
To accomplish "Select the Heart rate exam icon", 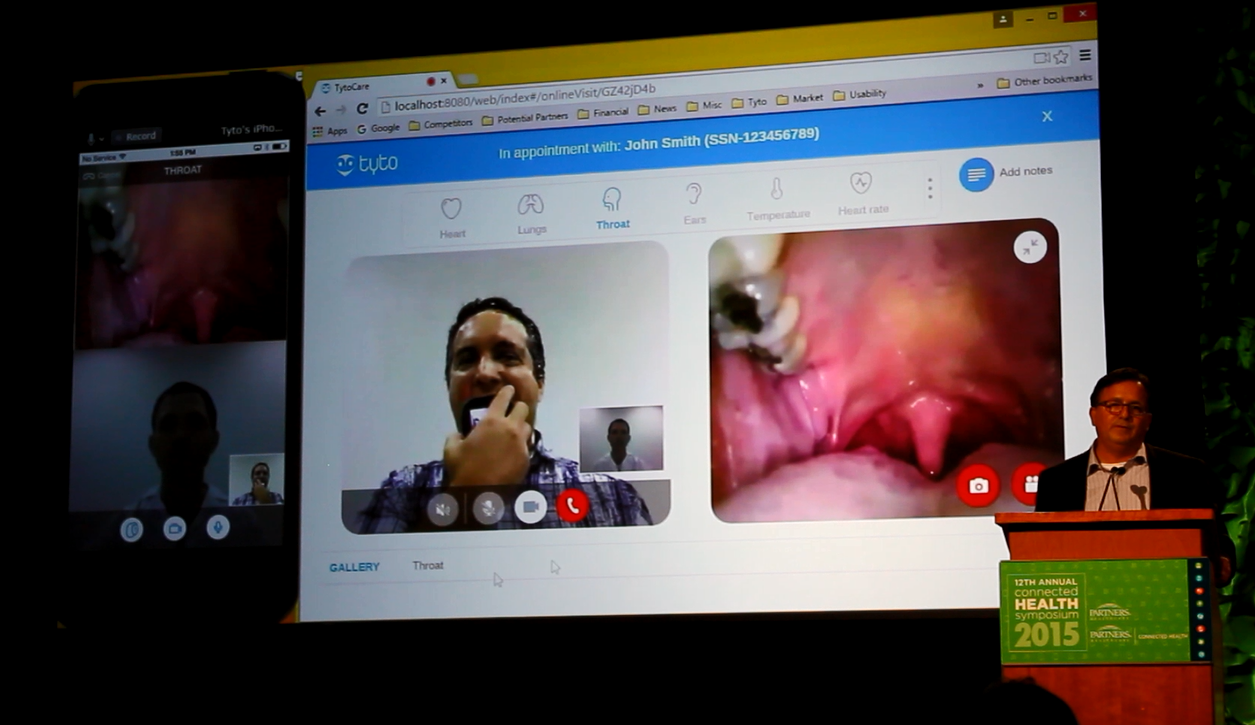I will [x=863, y=193].
